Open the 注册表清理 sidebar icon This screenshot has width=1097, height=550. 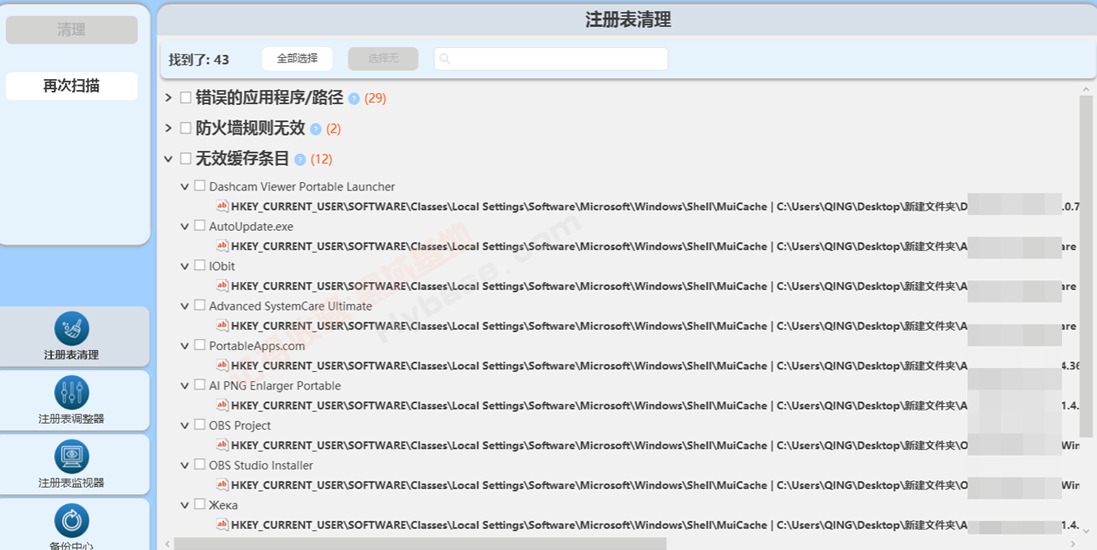pos(71,329)
